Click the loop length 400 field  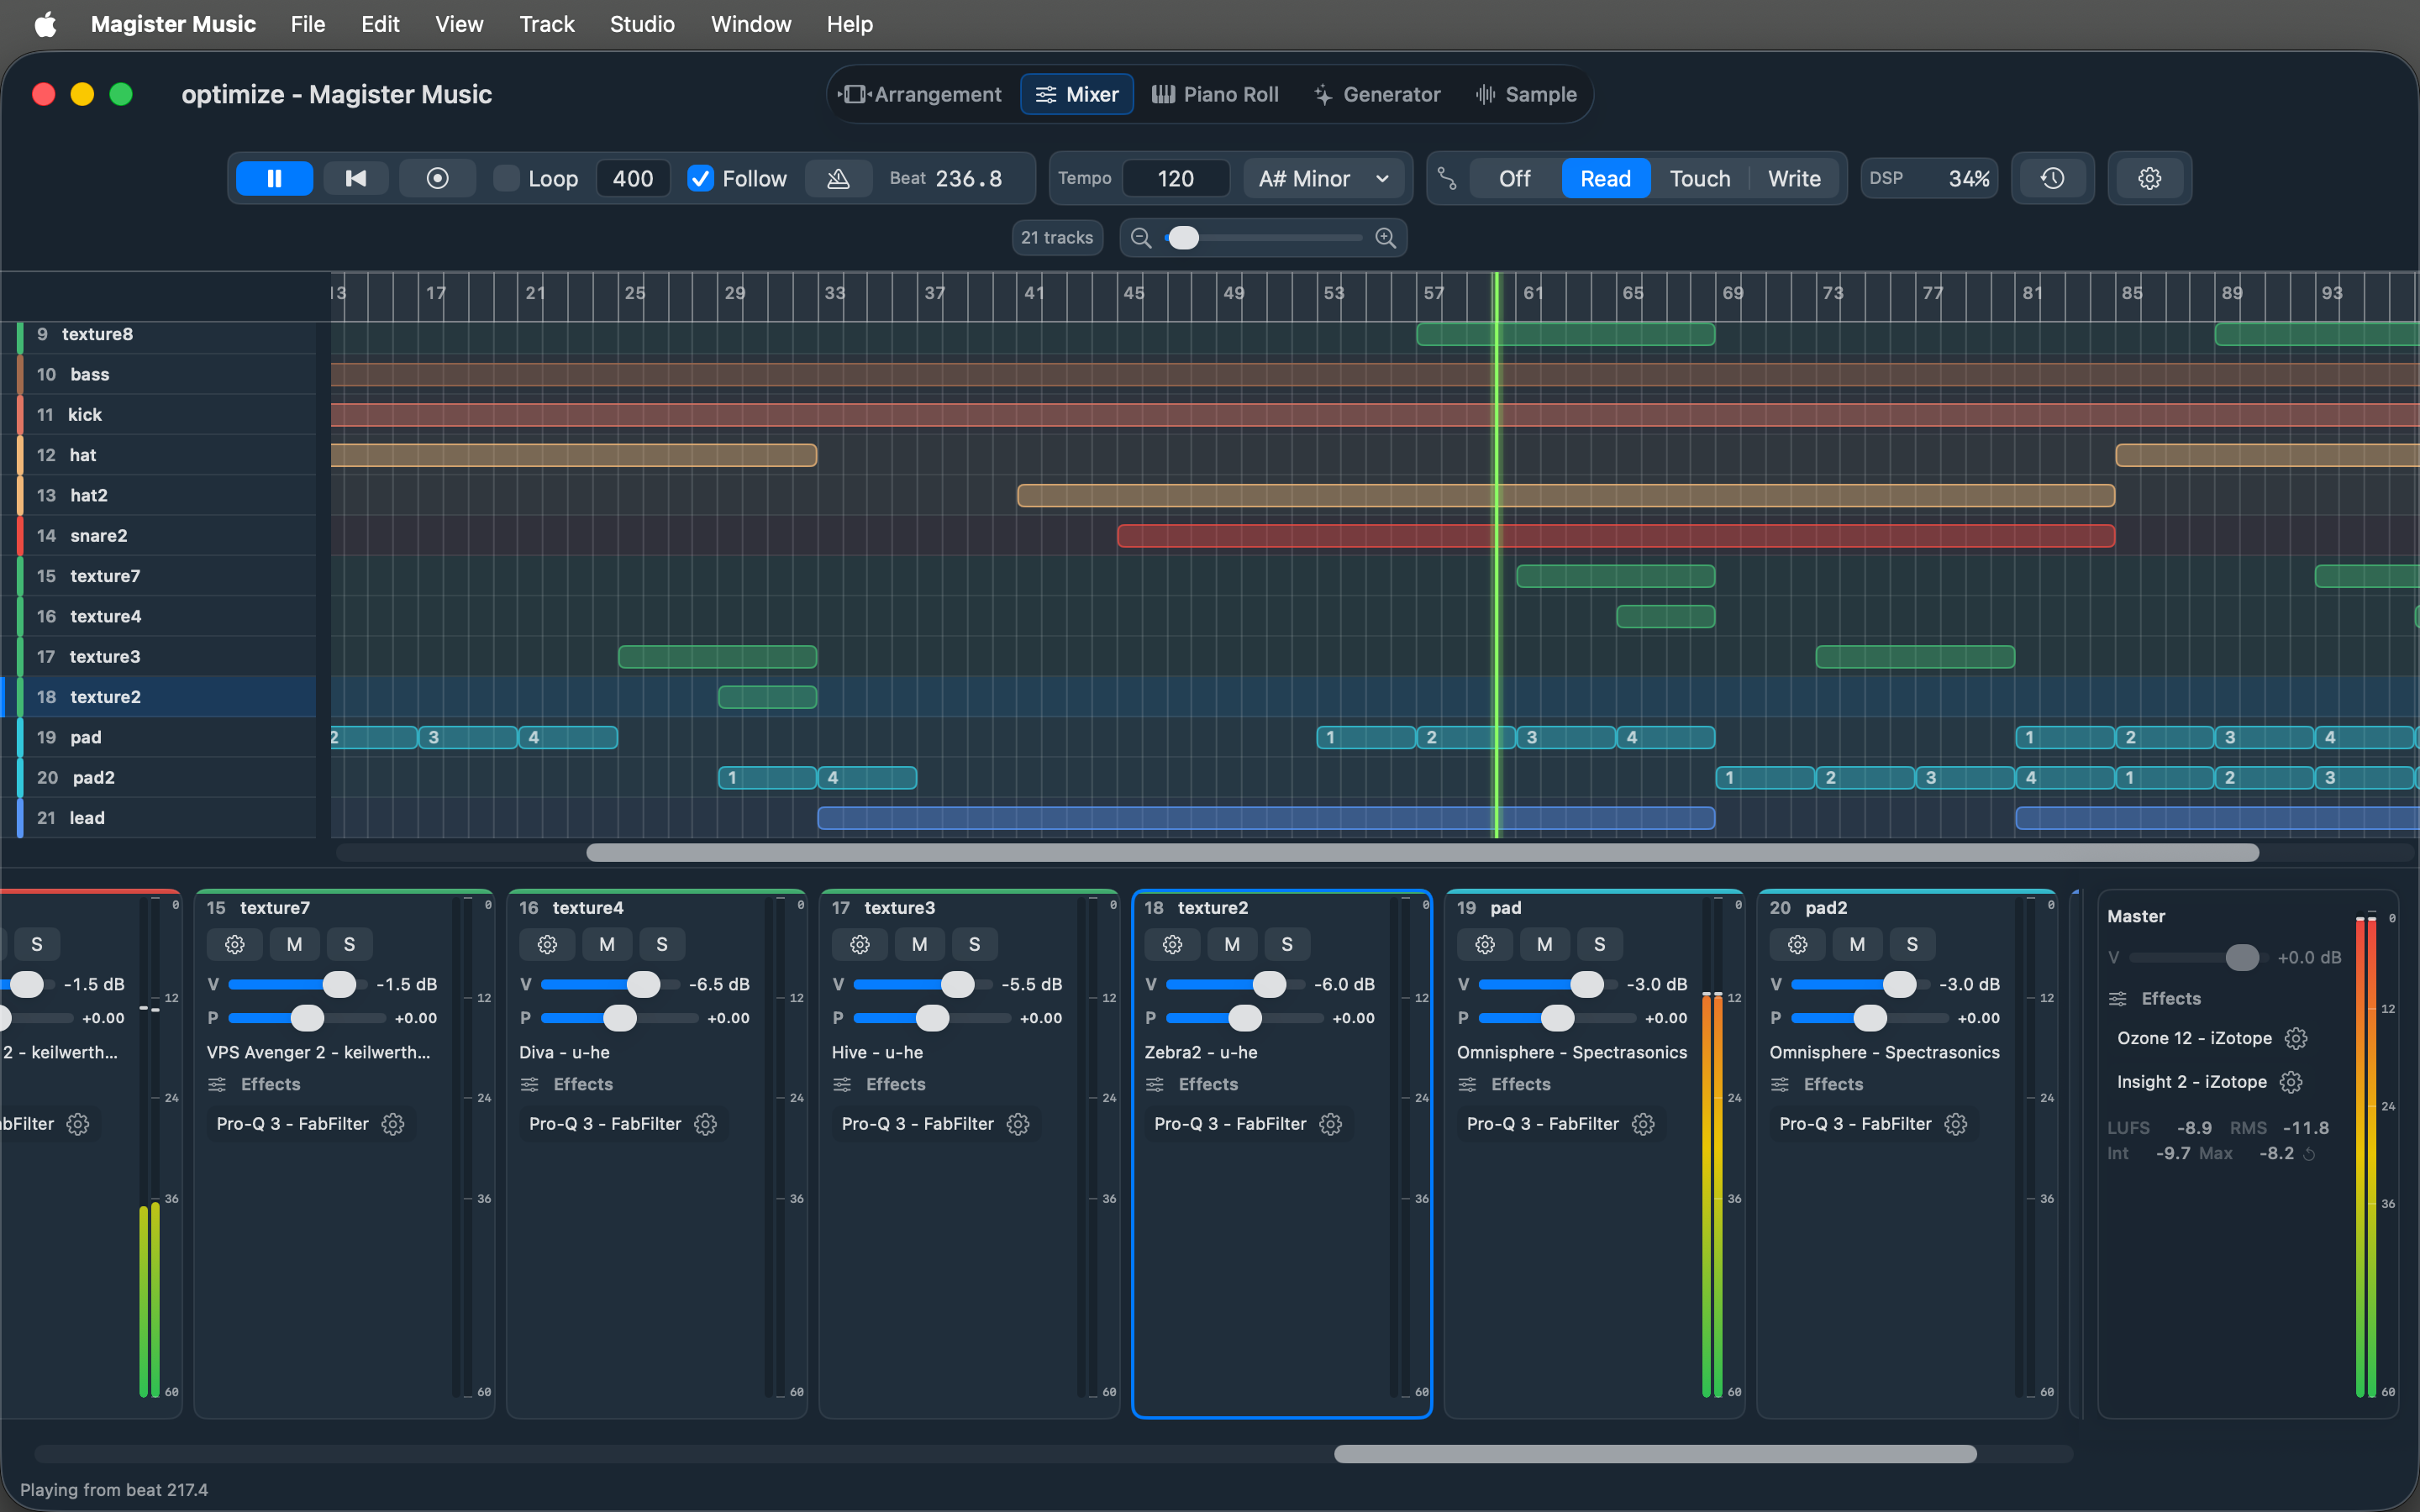click(632, 178)
